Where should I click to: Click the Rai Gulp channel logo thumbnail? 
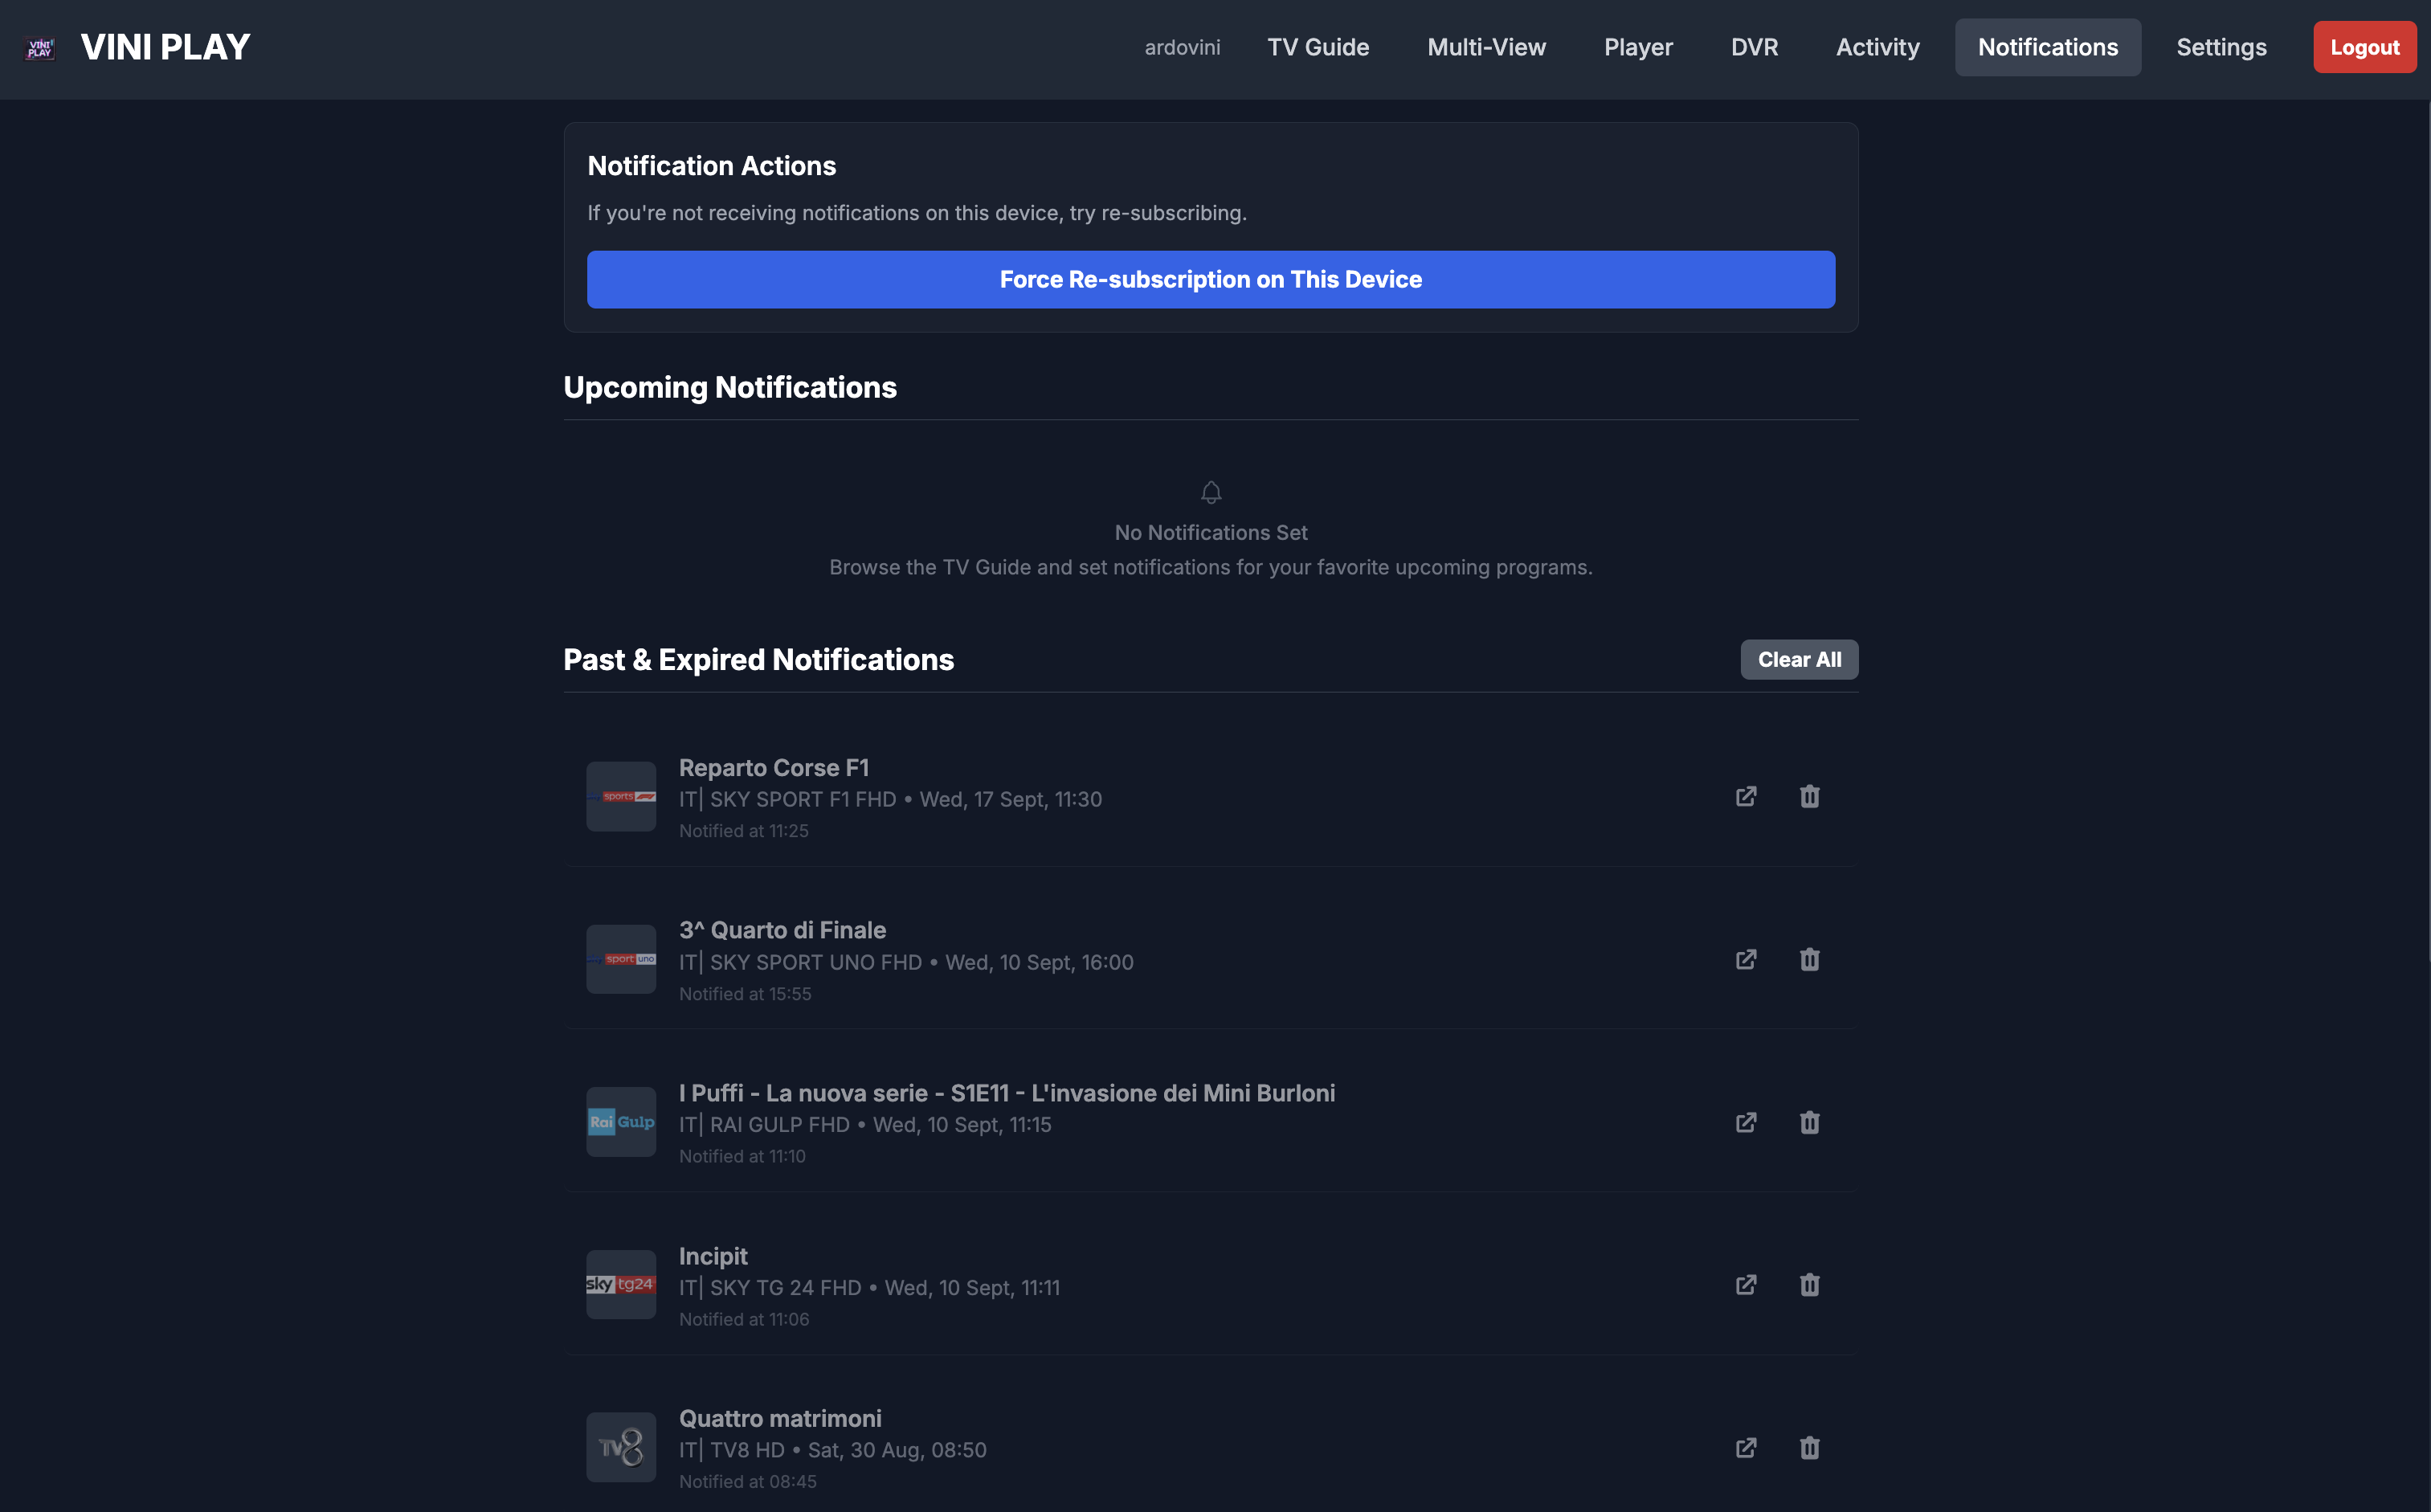(x=621, y=1122)
